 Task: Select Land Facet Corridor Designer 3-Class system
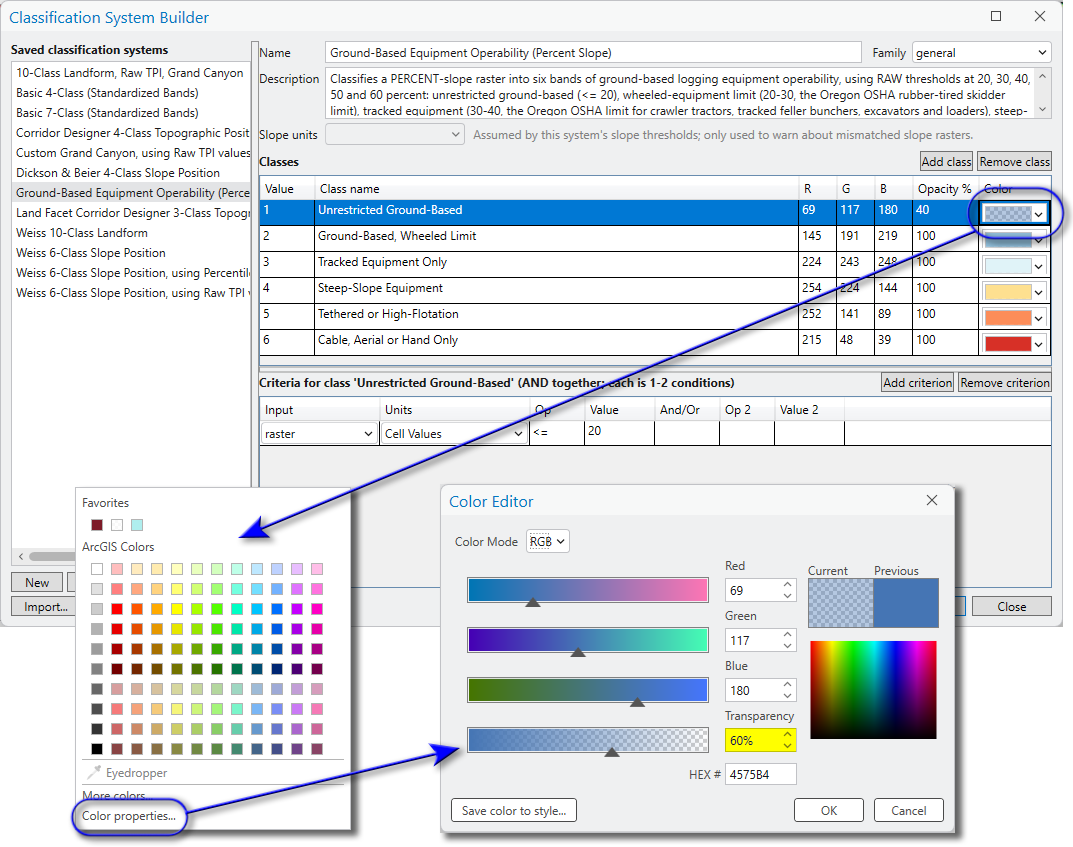(x=131, y=213)
